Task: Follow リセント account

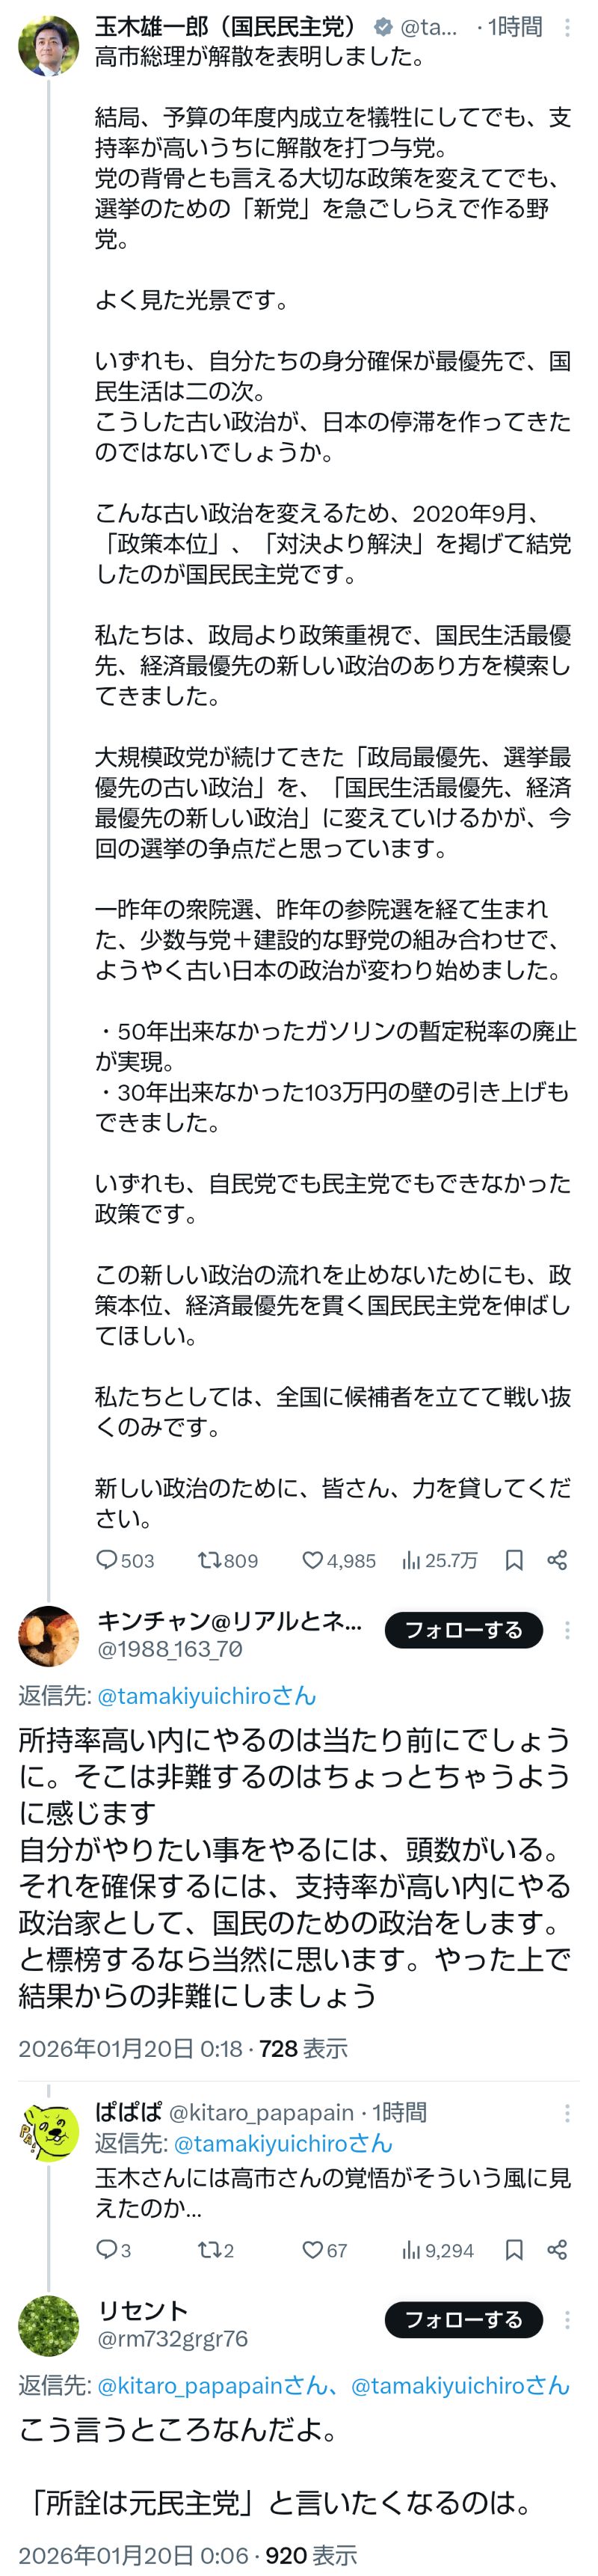Action: click(463, 2320)
